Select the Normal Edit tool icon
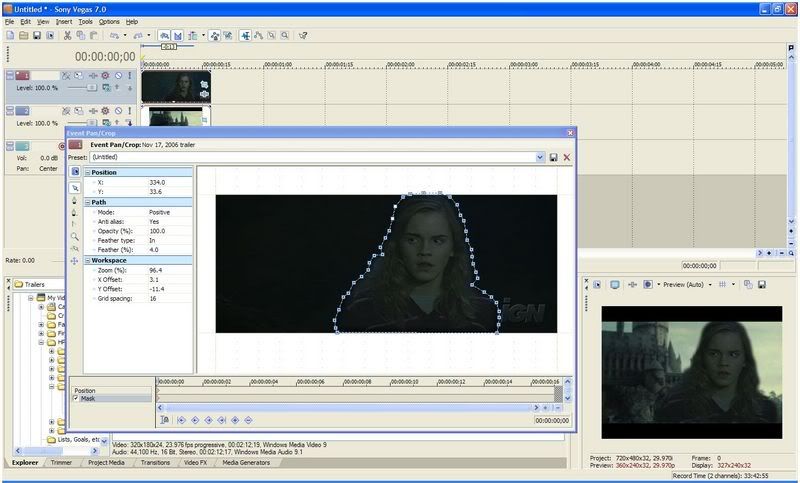Viewport: 800px width, 483px height. point(245,35)
